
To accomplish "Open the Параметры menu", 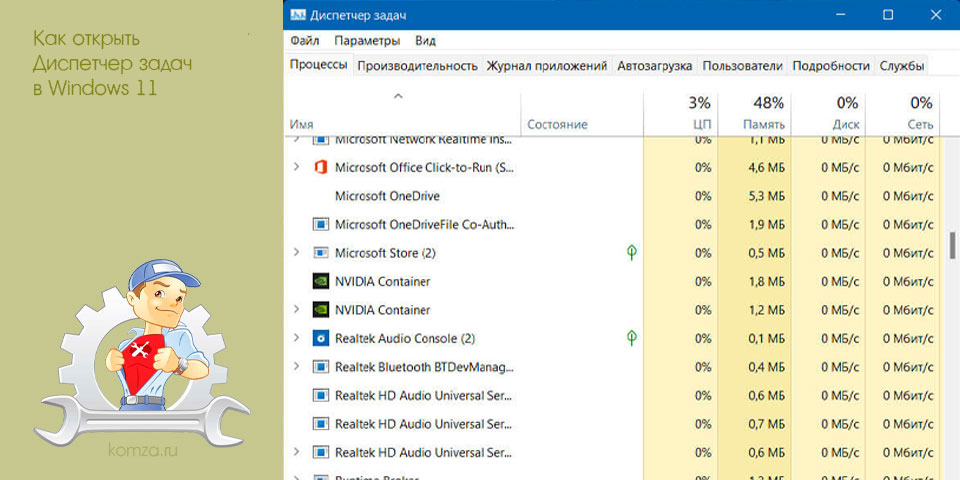I will [x=367, y=41].
